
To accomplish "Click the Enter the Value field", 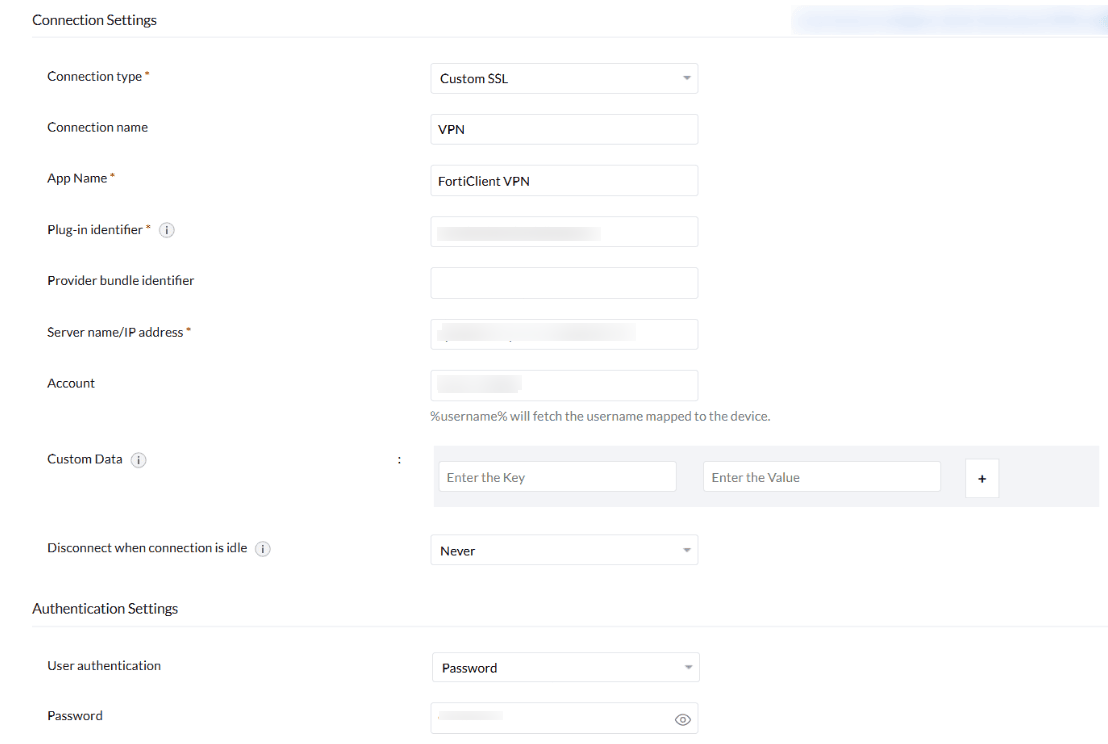I will 821,477.
